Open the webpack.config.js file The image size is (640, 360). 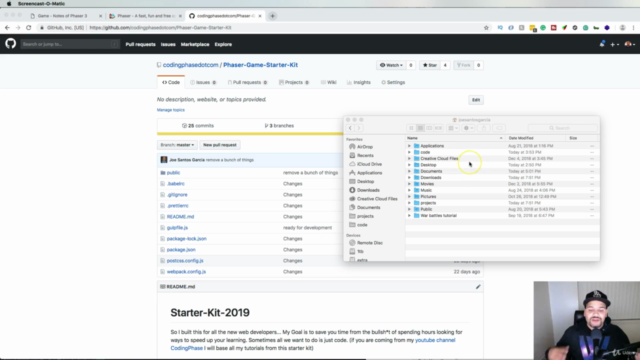coord(186,272)
